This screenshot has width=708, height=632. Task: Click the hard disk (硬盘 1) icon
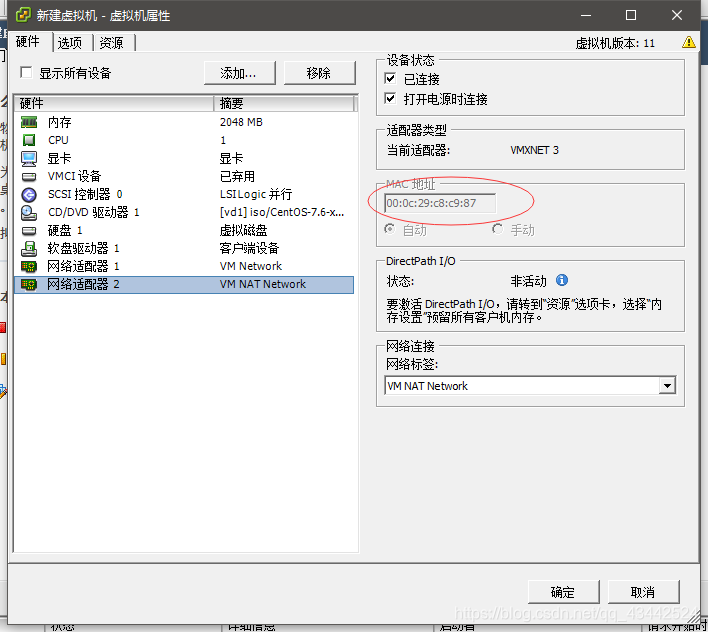[x=29, y=231]
